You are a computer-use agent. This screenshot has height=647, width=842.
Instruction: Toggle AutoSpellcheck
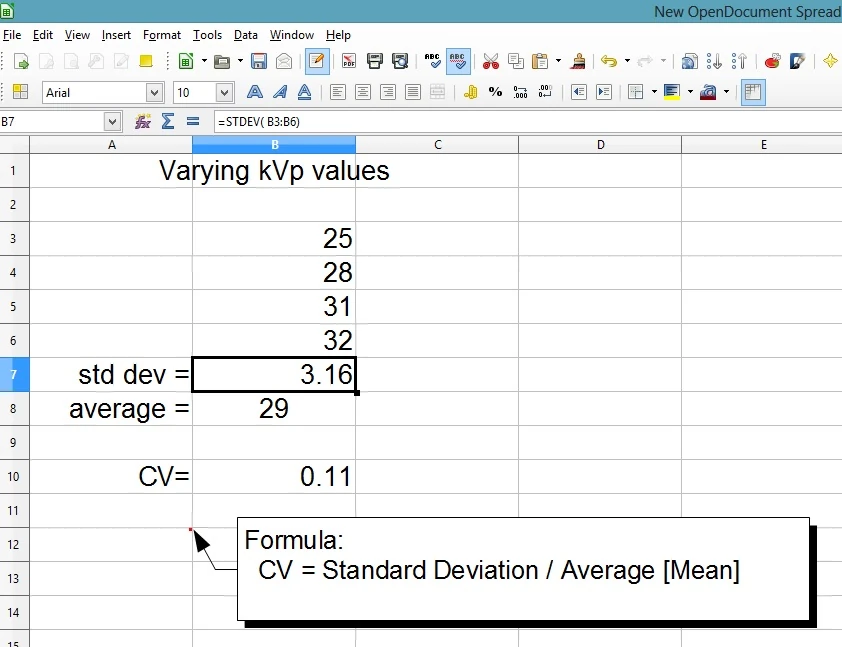458,61
